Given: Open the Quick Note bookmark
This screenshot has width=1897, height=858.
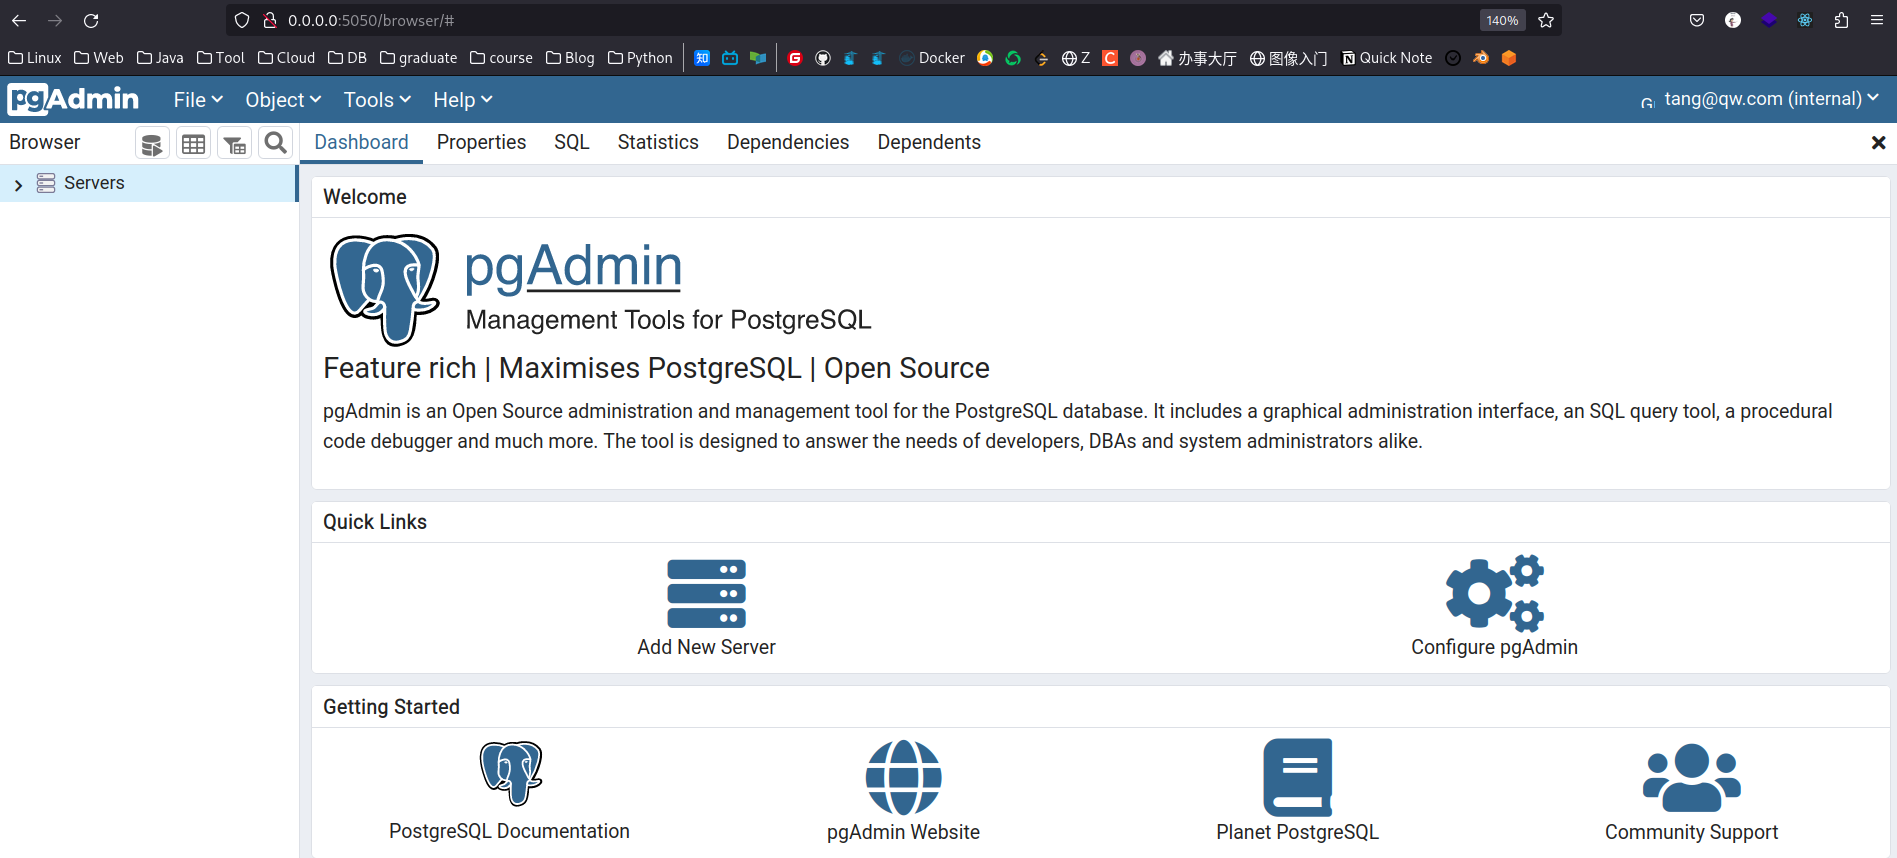Looking at the screenshot, I should [x=1386, y=58].
